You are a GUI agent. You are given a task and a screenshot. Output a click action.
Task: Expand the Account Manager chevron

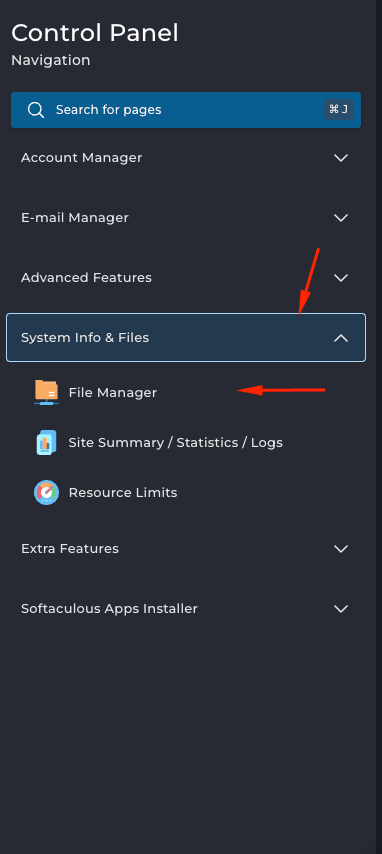pyautogui.click(x=341, y=158)
